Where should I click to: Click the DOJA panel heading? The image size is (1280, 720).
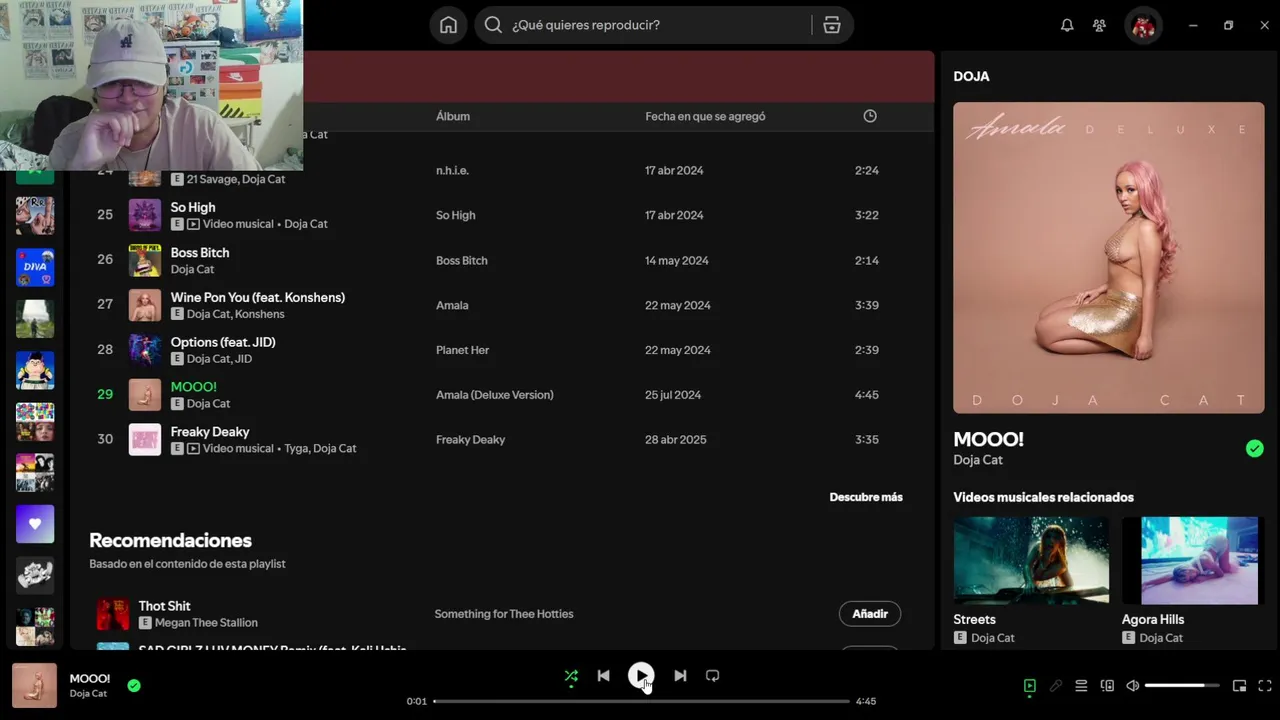click(x=972, y=76)
